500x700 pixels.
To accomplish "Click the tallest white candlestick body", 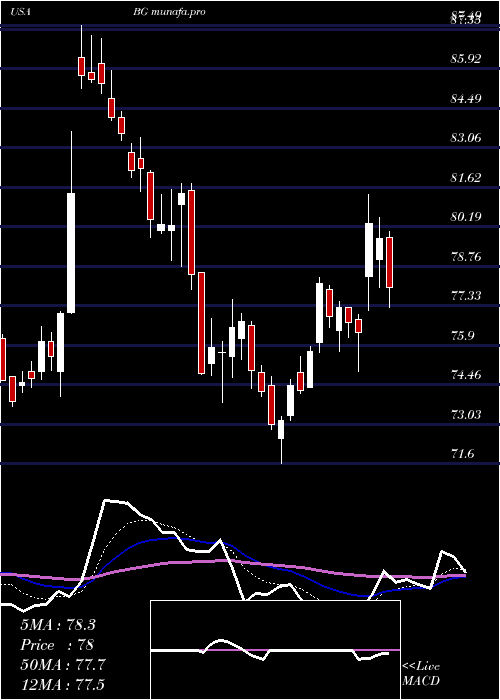I will coord(71,253).
